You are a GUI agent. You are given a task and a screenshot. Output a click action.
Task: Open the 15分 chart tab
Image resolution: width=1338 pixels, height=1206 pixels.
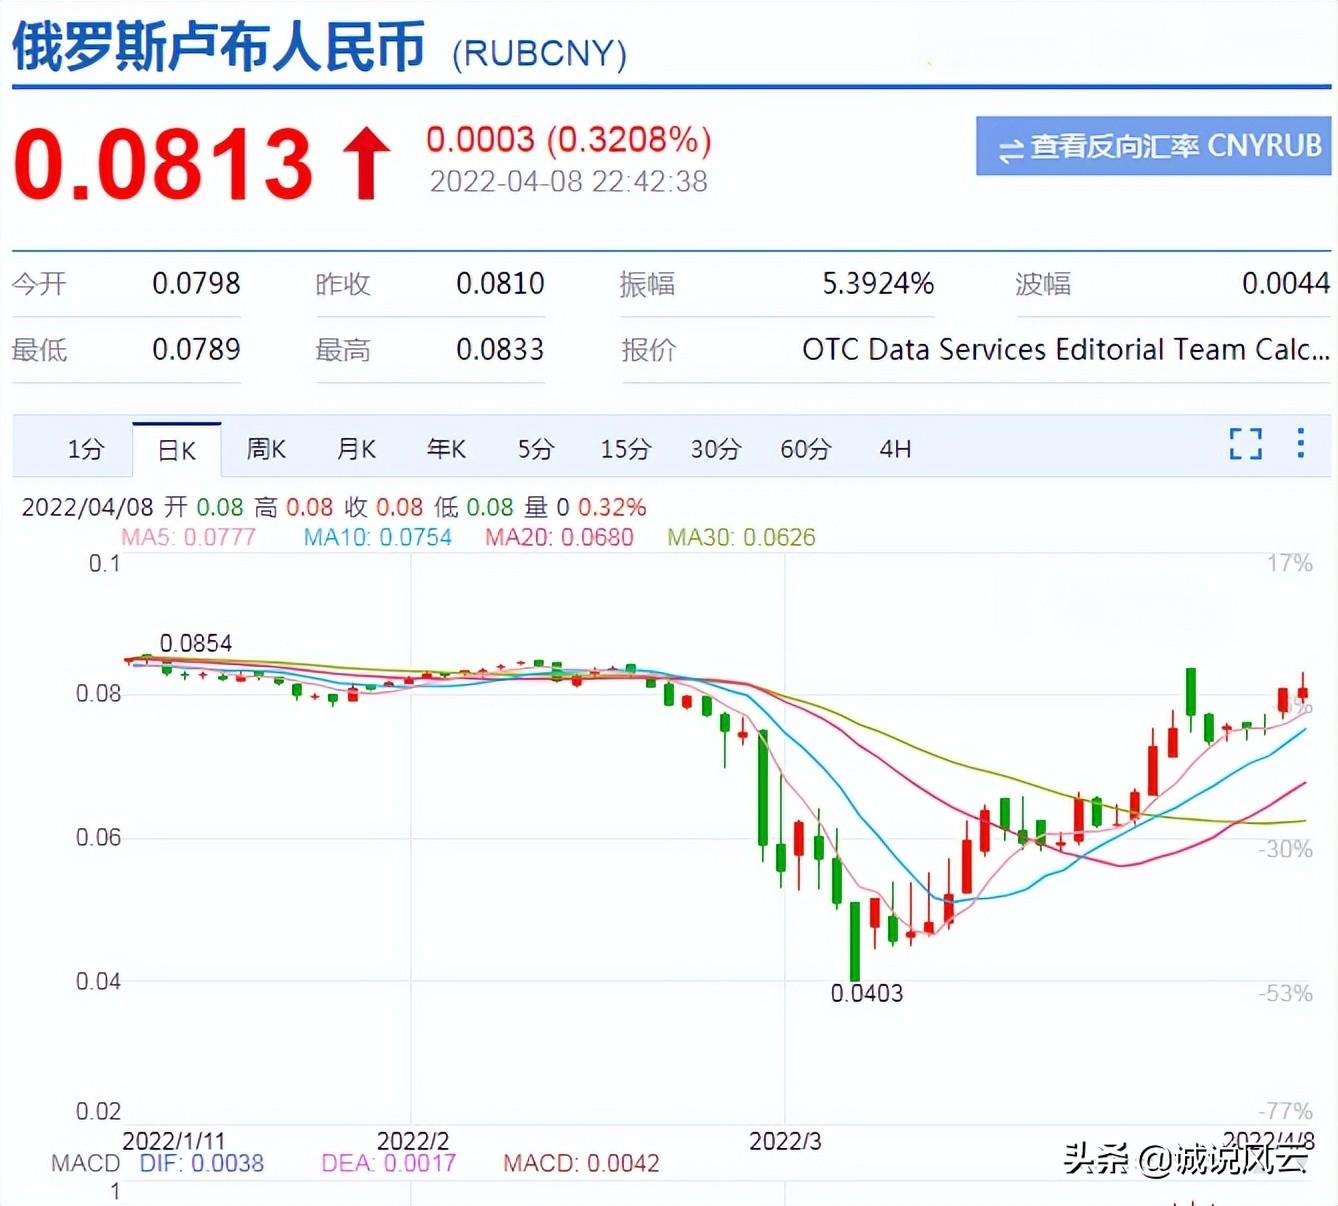[626, 449]
